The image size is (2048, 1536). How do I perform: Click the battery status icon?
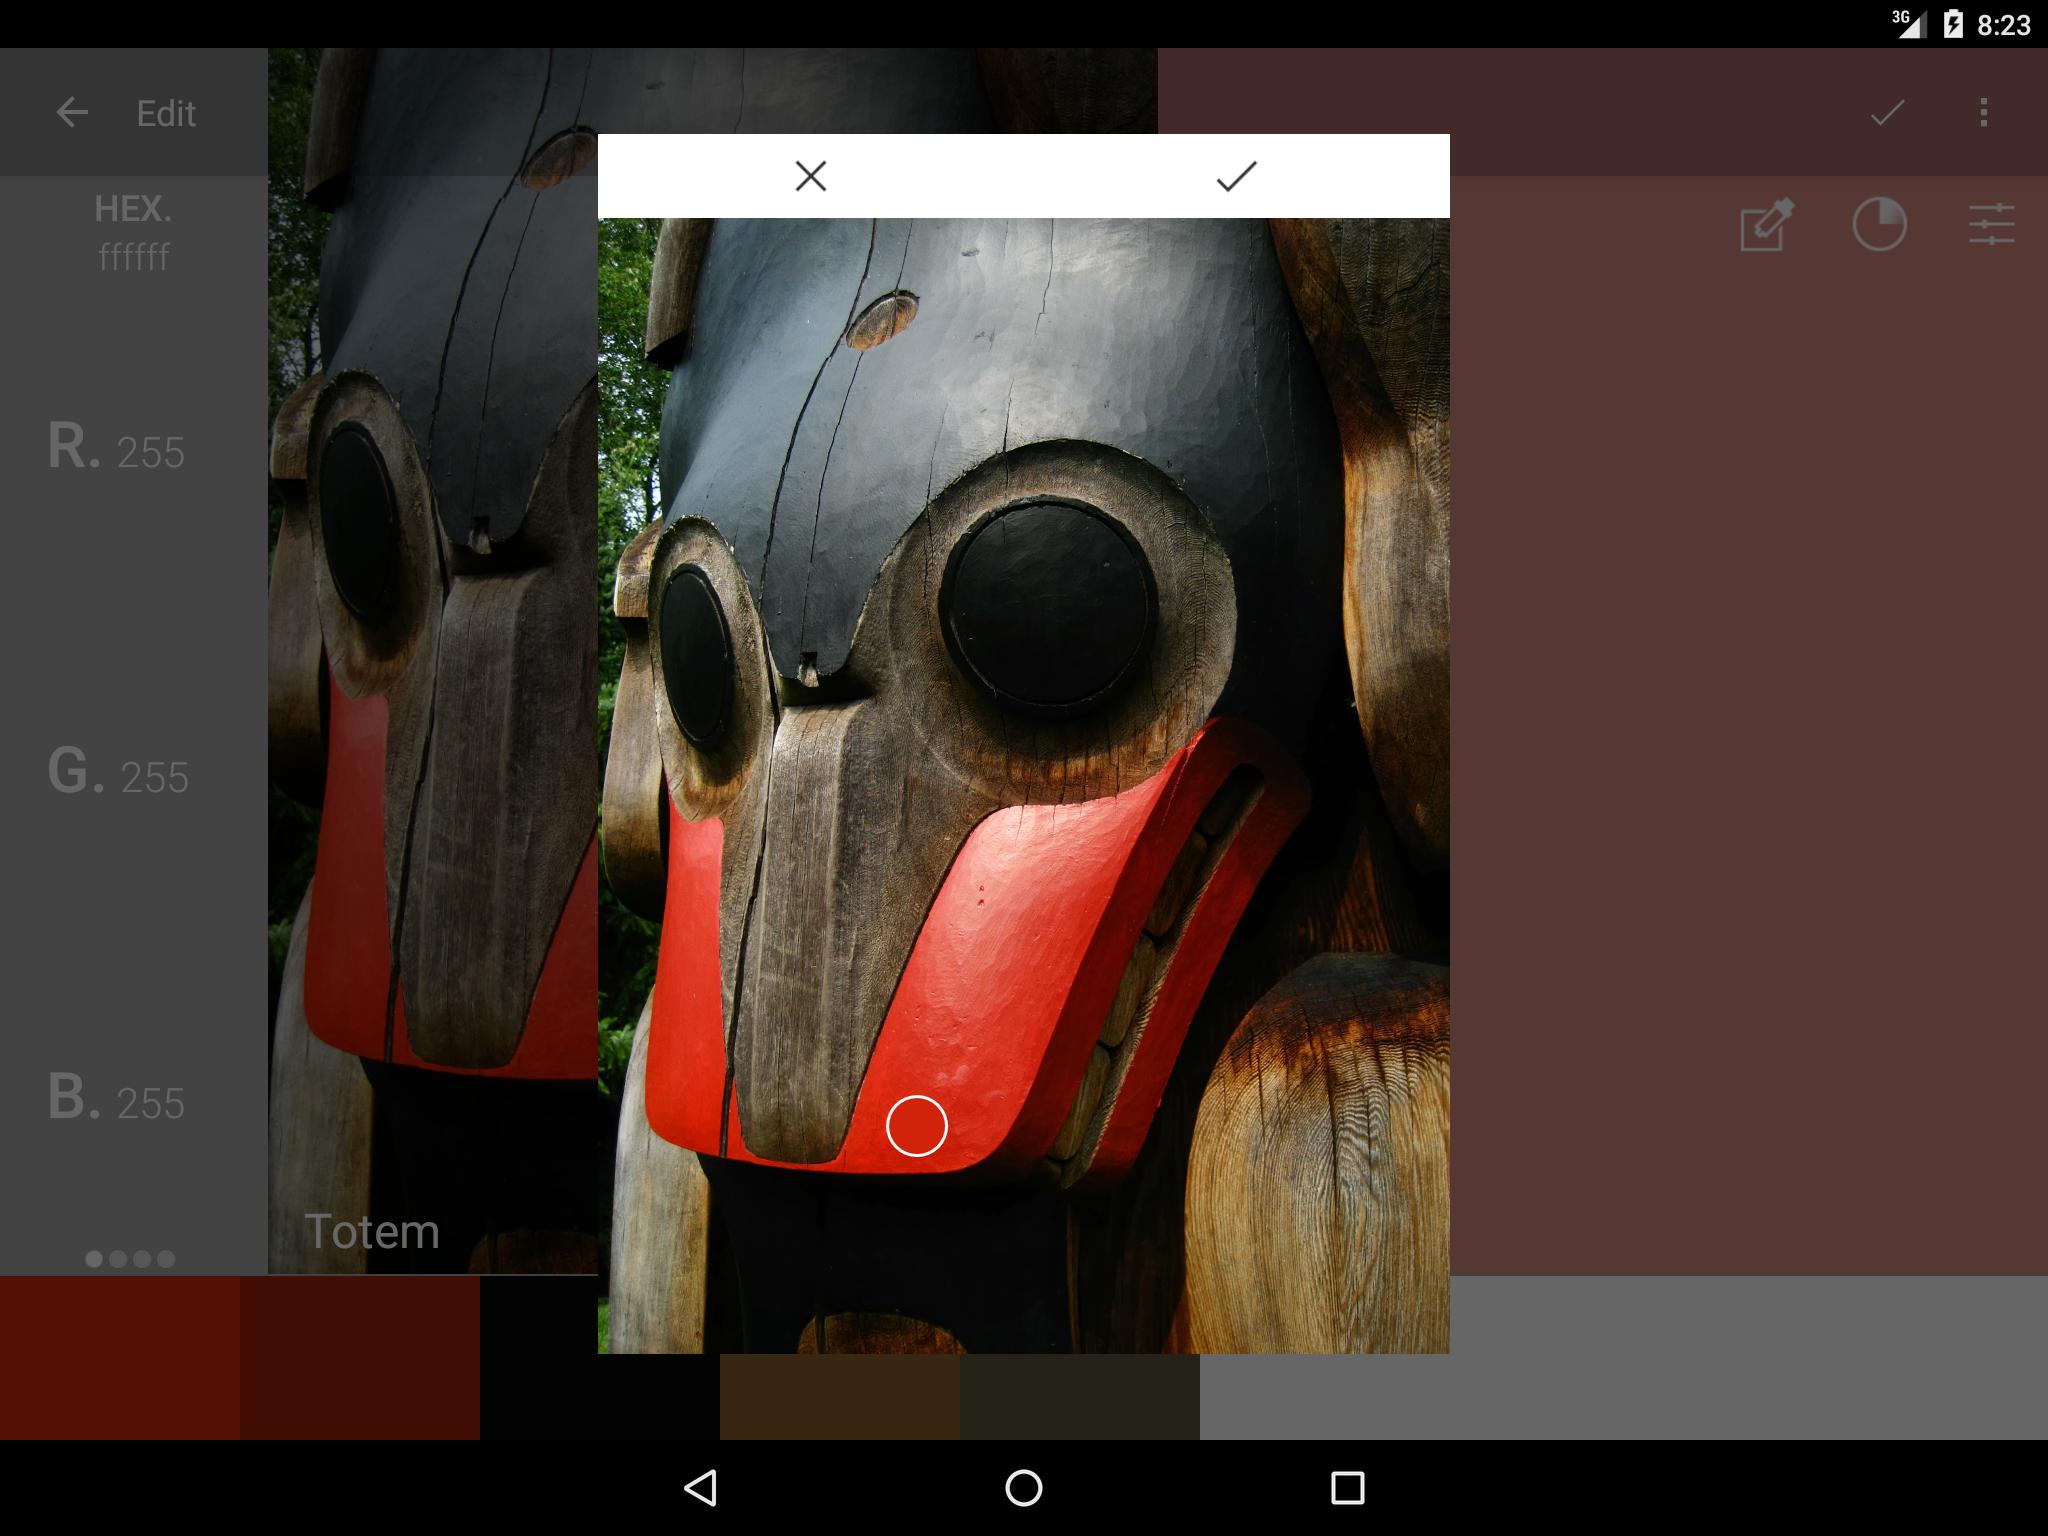pyautogui.click(x=1952, y=24)
